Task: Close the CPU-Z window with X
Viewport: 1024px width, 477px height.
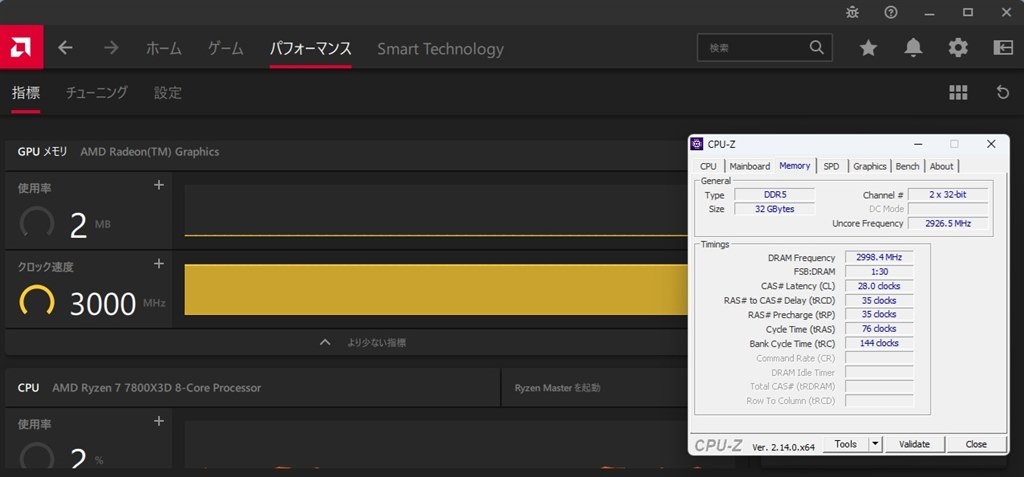Action: tap(991, 144)
